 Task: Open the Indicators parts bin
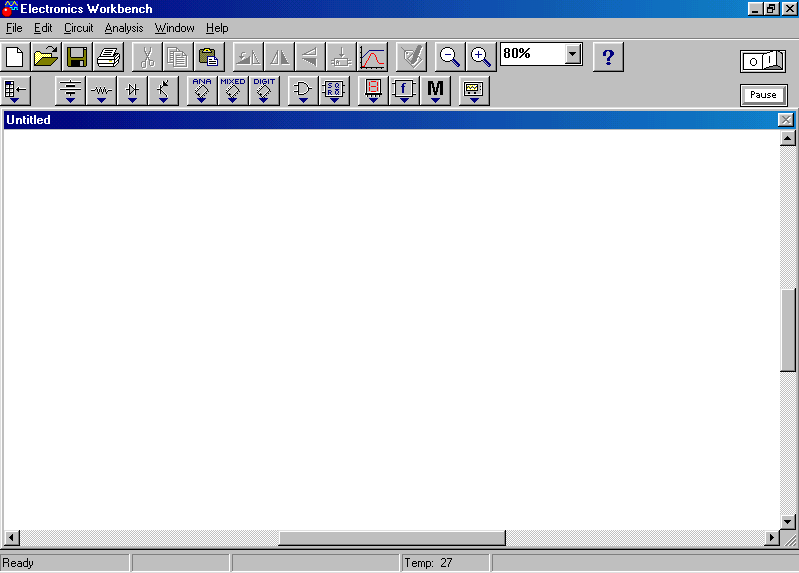pyautogui.click(x=373, y=91)
